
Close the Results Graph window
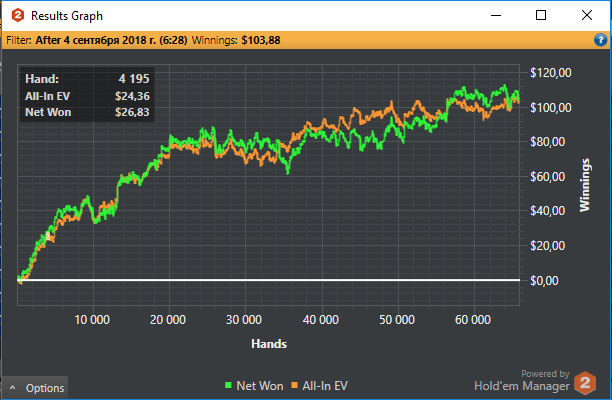587,16
